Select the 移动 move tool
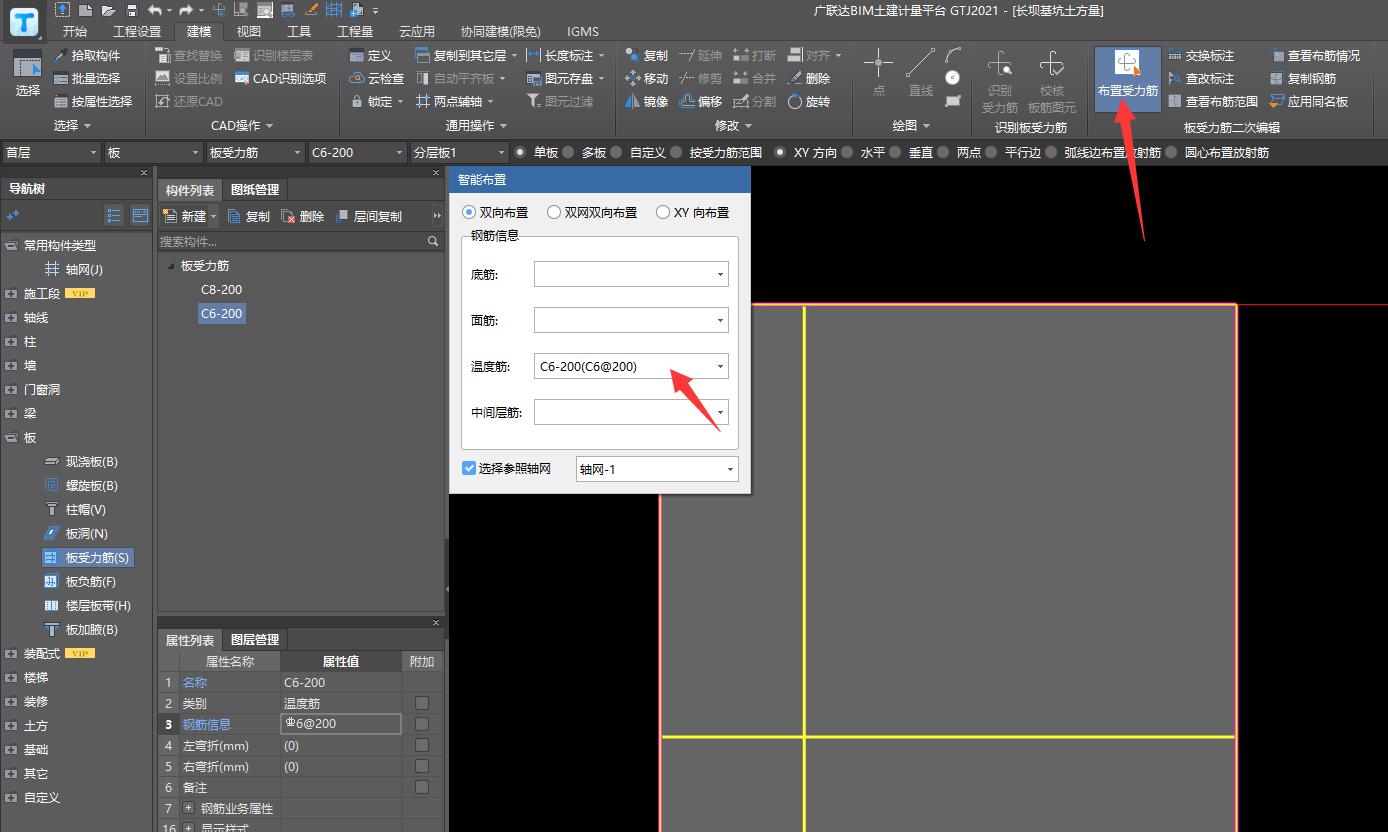Screen dimensions: 1388x832 tap(647, 79)
